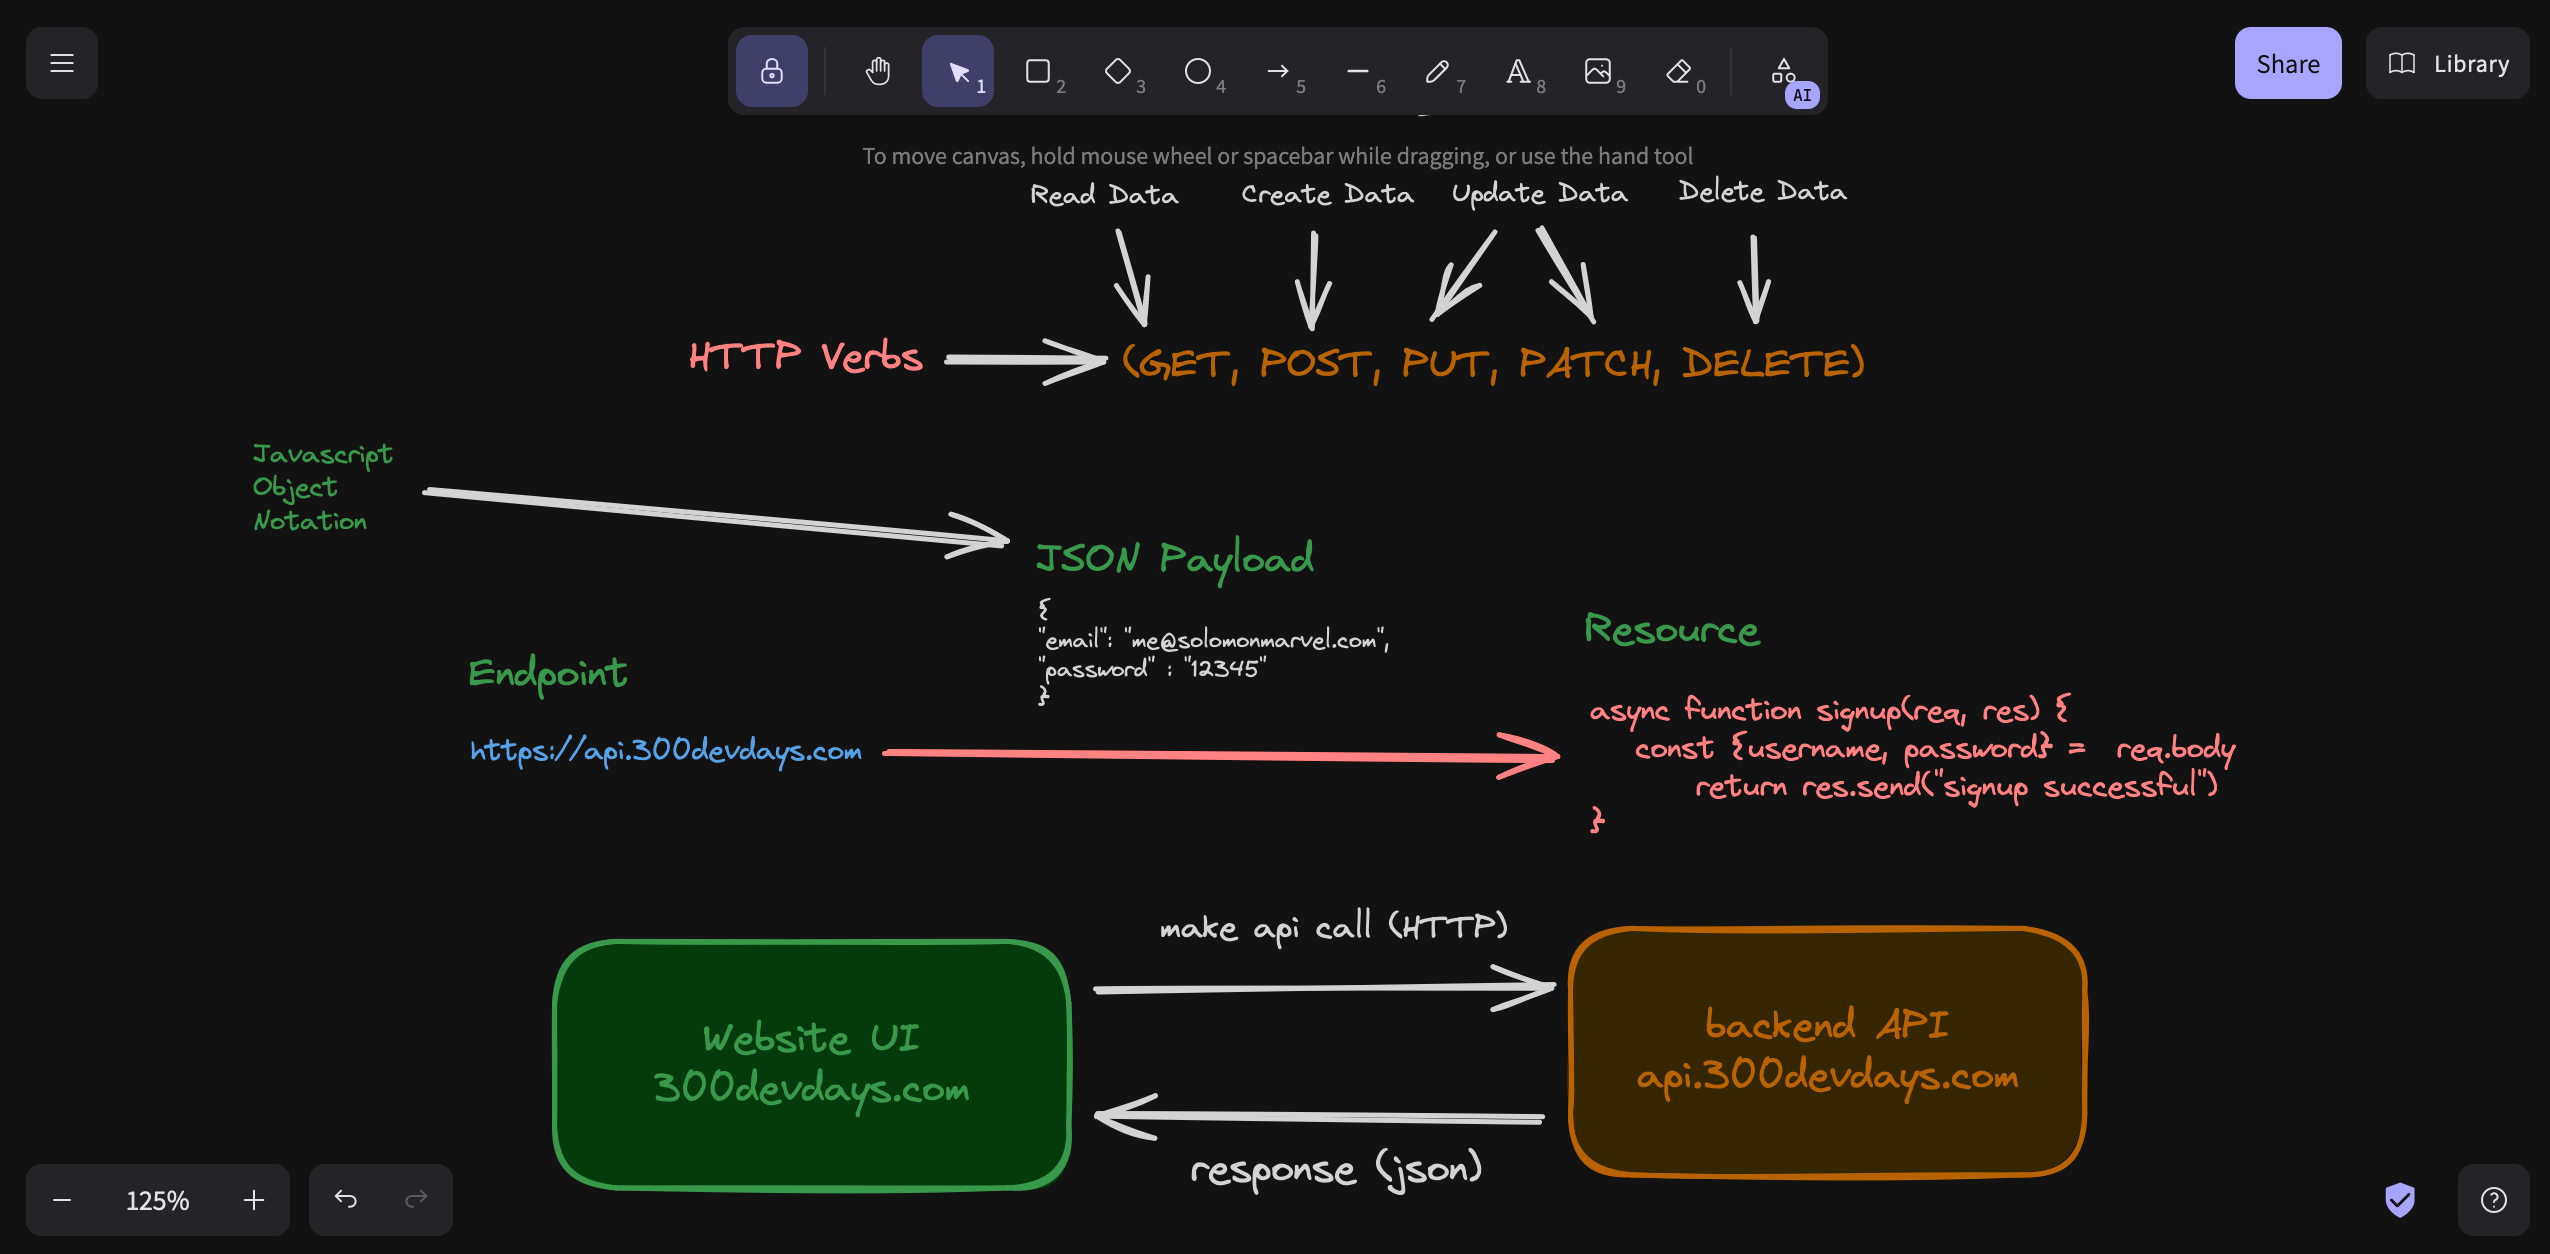
Task: Open the Library sidebar
Action: point(2447,63)
